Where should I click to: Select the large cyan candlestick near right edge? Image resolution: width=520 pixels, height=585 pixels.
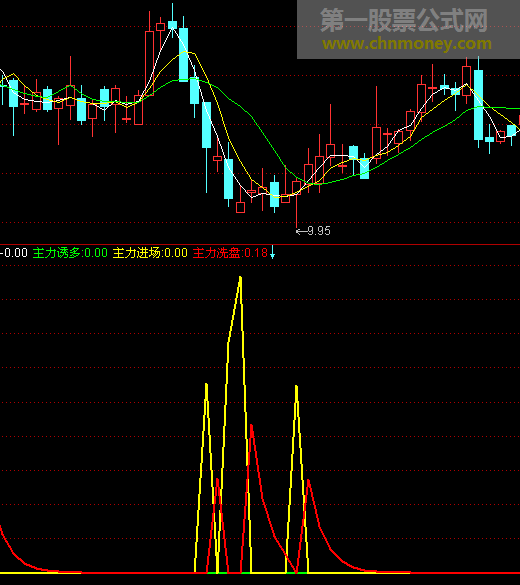point(479,103)
